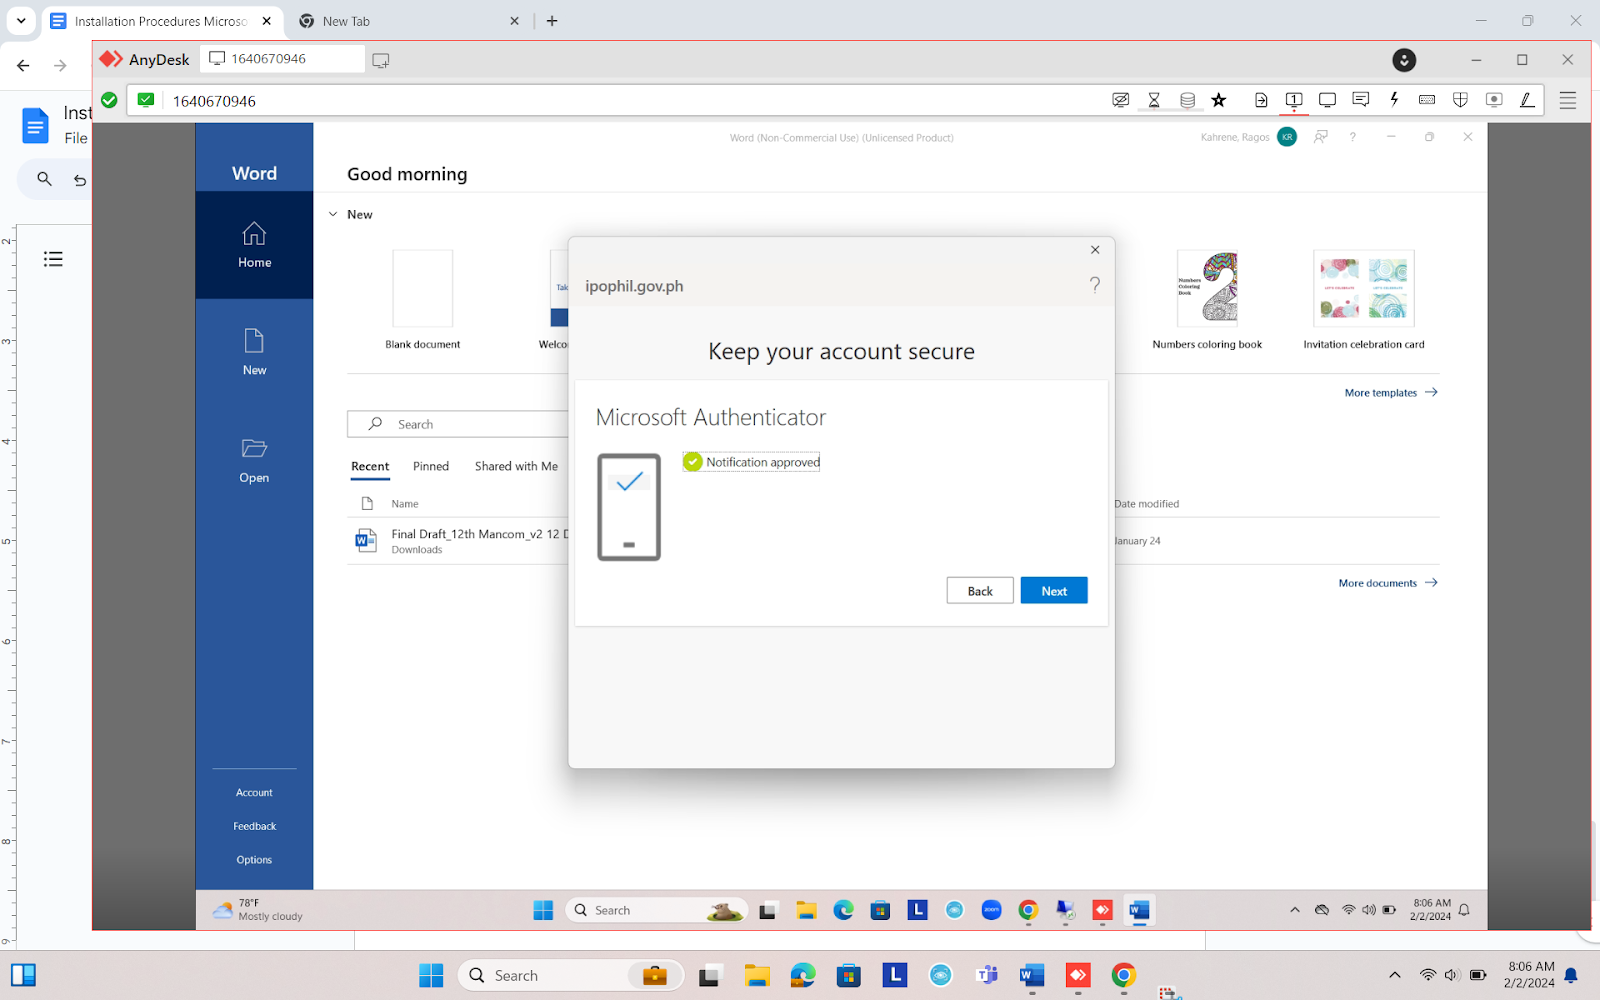Open Blank document template thumbnail
Screen dimensions: 1600x1000
coord(423,288)
